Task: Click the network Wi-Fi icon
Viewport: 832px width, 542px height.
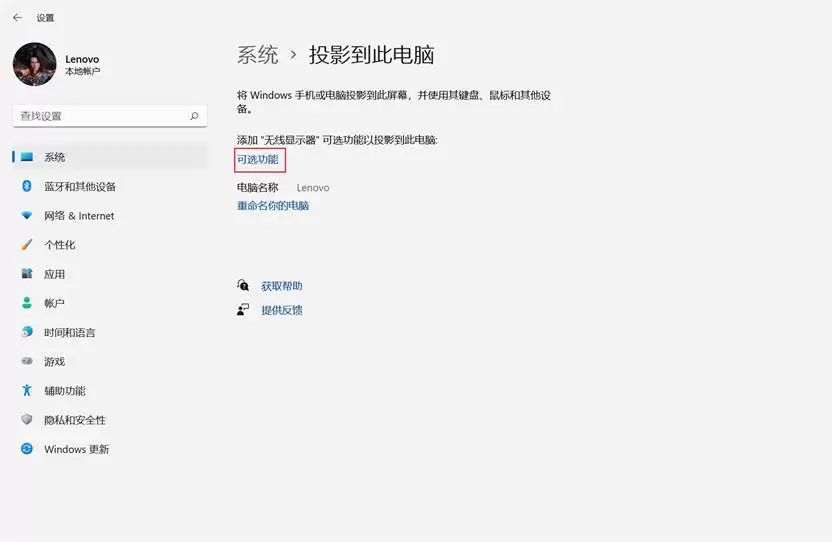Action: (27, 216)
